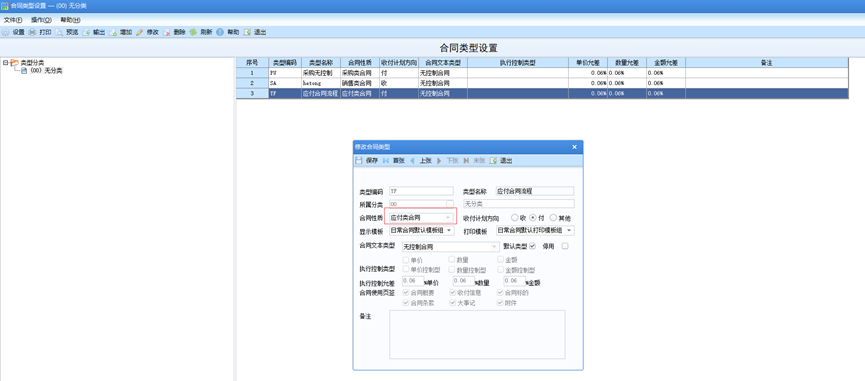Click the 所属分类 lookup button

(x=450, y=204)
